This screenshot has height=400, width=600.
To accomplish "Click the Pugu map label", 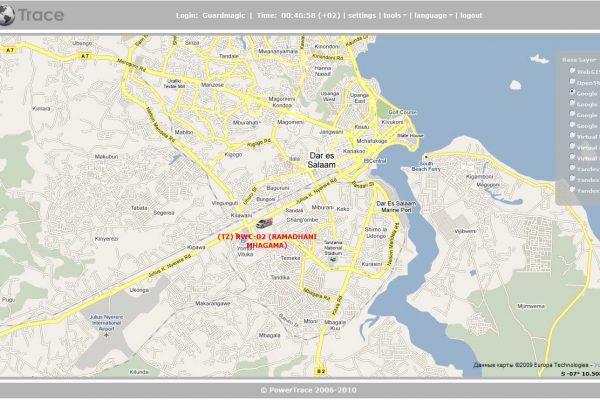I will pos(8,300).
